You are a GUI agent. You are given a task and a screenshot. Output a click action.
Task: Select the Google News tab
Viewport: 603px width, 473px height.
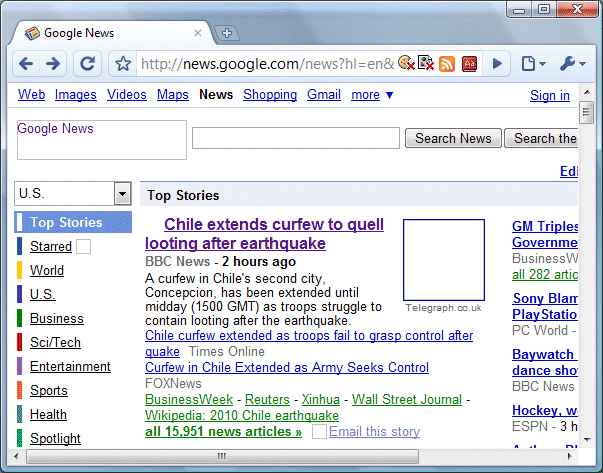click(x=112, y=33)
